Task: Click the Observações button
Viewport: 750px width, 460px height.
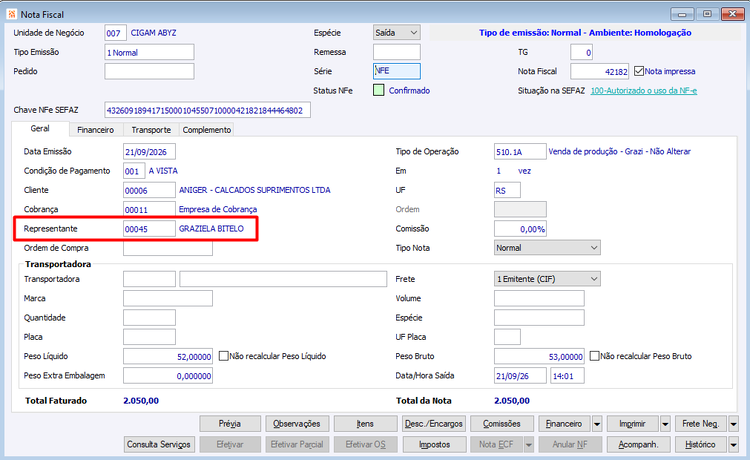Action: pos(297,424)
